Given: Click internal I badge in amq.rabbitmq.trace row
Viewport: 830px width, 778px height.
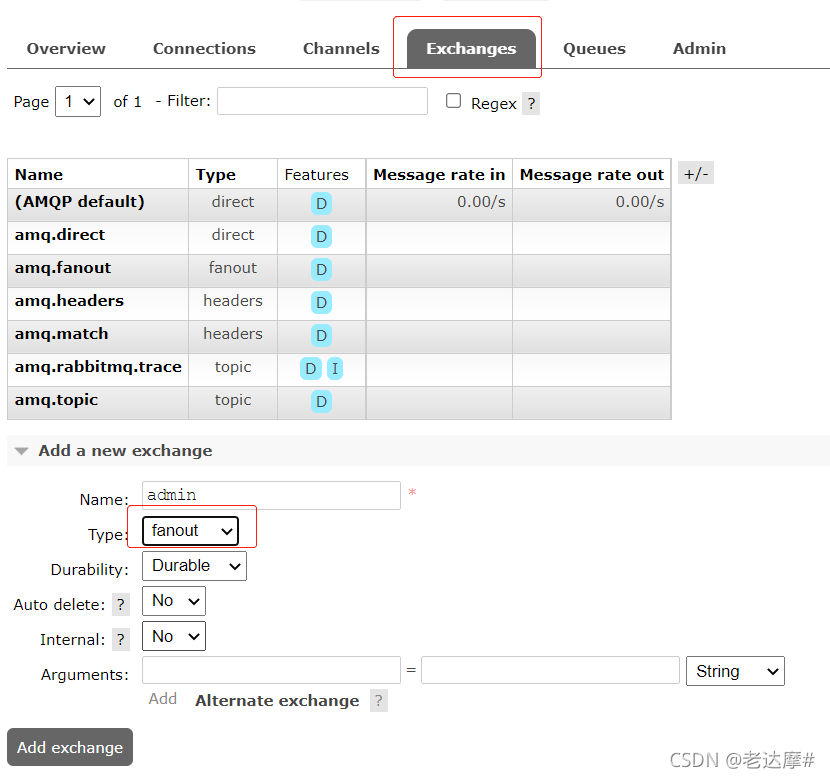Looking at the screenshot, I should pyautogui.click(x=335, y=369).
